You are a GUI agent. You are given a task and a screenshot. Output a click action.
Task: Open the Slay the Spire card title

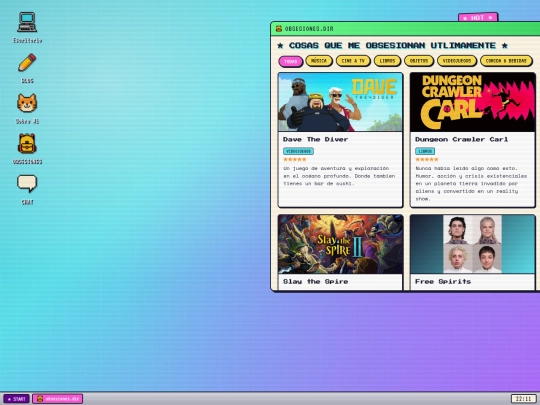(315, 282)
